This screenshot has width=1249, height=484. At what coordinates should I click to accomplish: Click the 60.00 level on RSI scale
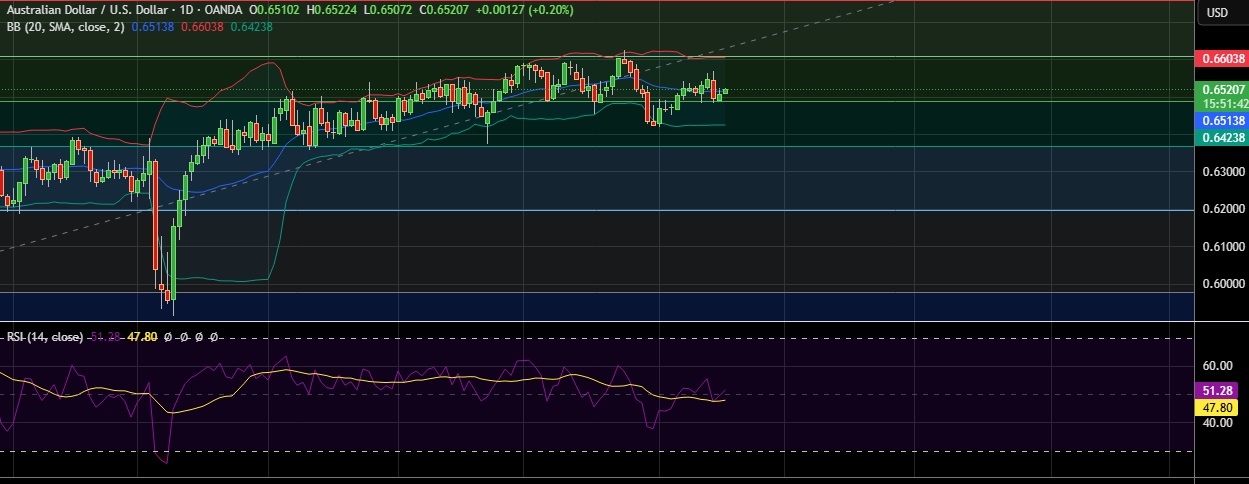click(1218, 366)
